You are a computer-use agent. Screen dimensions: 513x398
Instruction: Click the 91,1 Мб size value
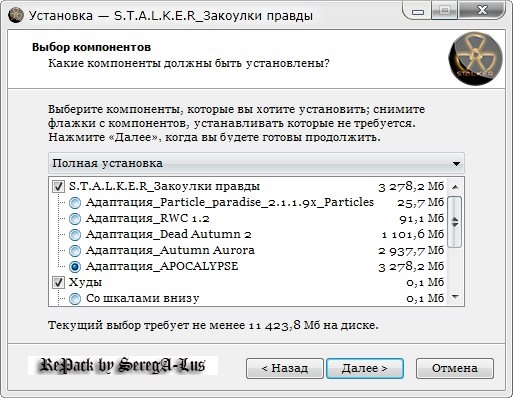coord(422,219)
